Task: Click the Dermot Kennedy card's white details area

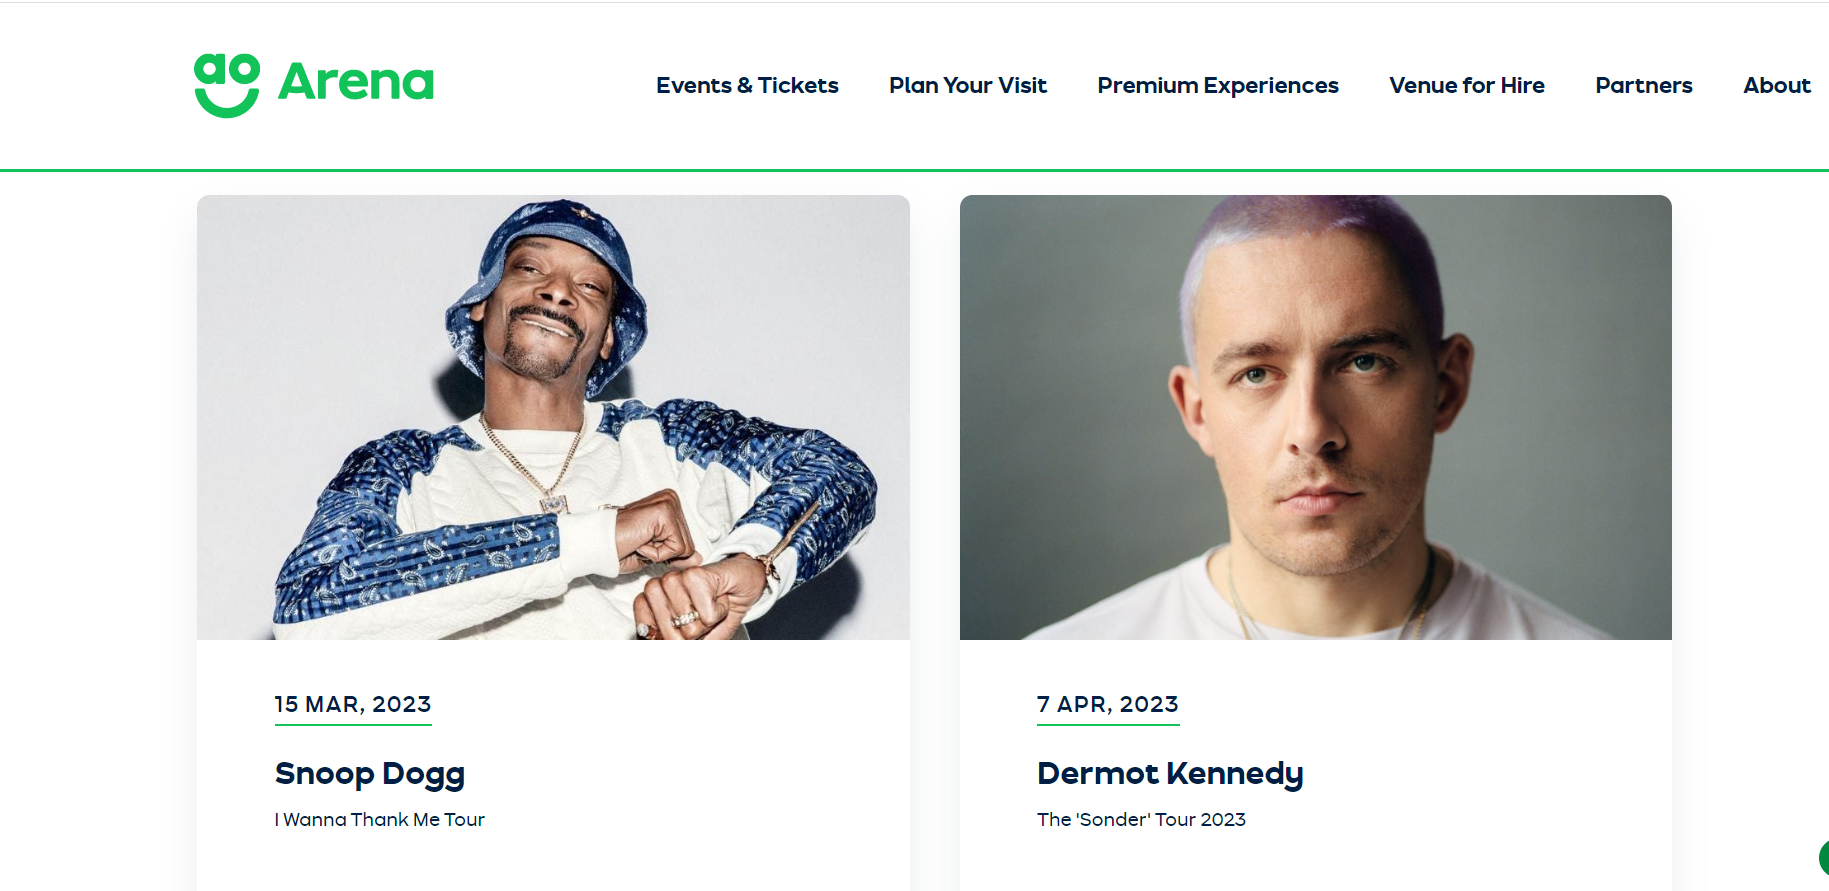Action: [1315, 765]
